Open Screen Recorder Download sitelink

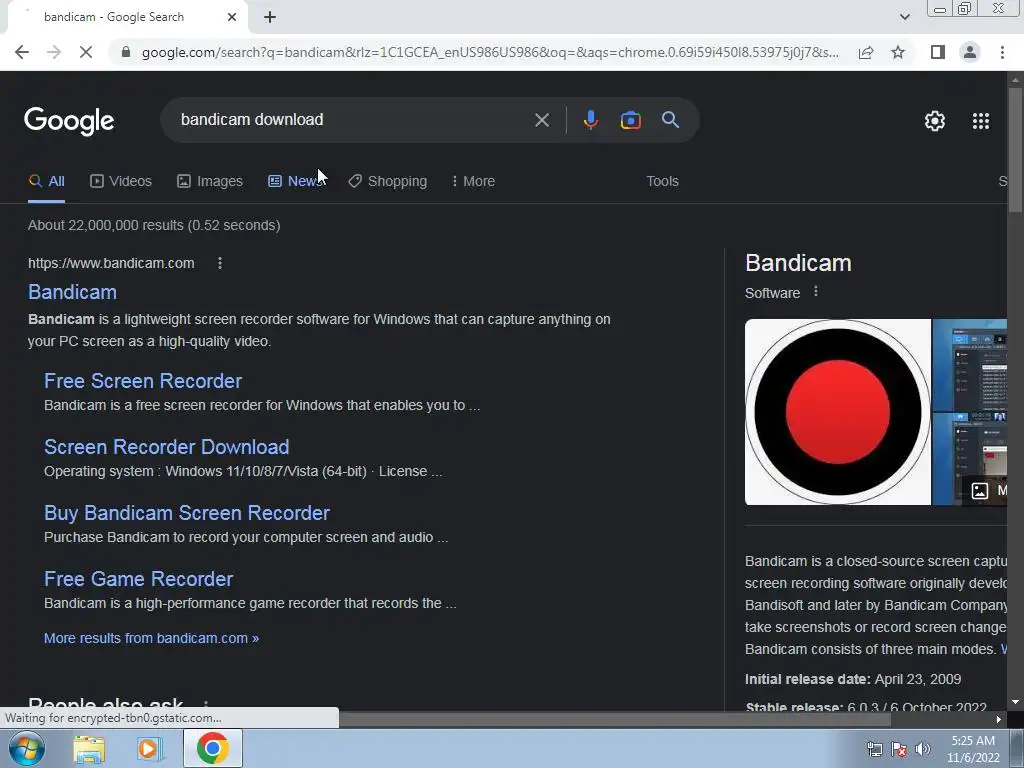click(x=167, y=447)
